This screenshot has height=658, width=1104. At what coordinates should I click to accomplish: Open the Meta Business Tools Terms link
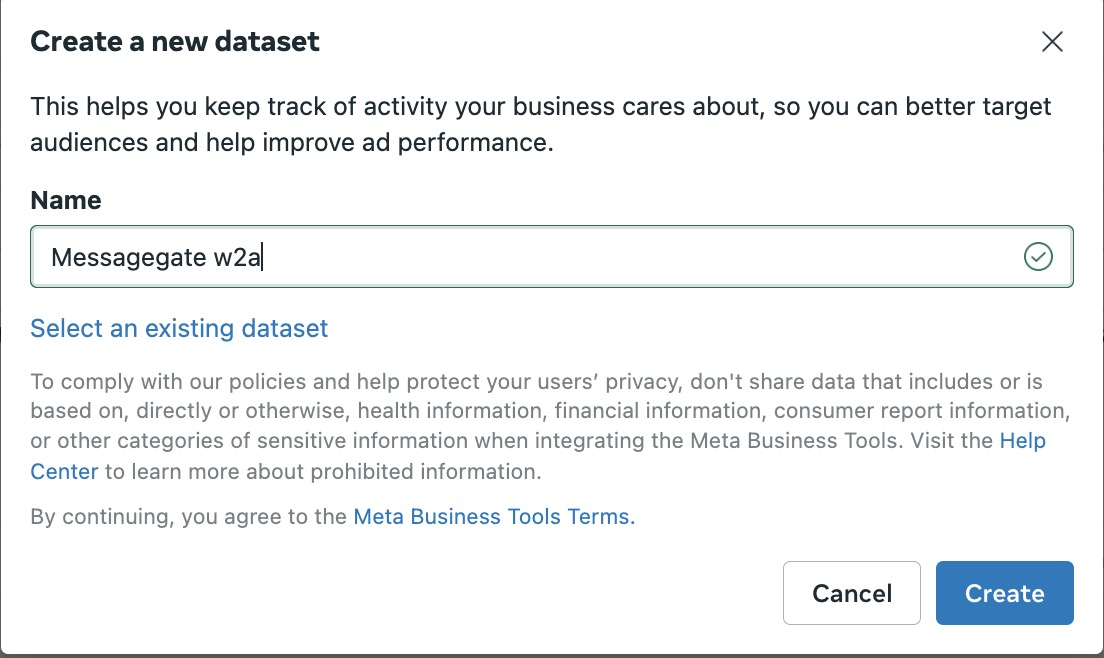494,517
